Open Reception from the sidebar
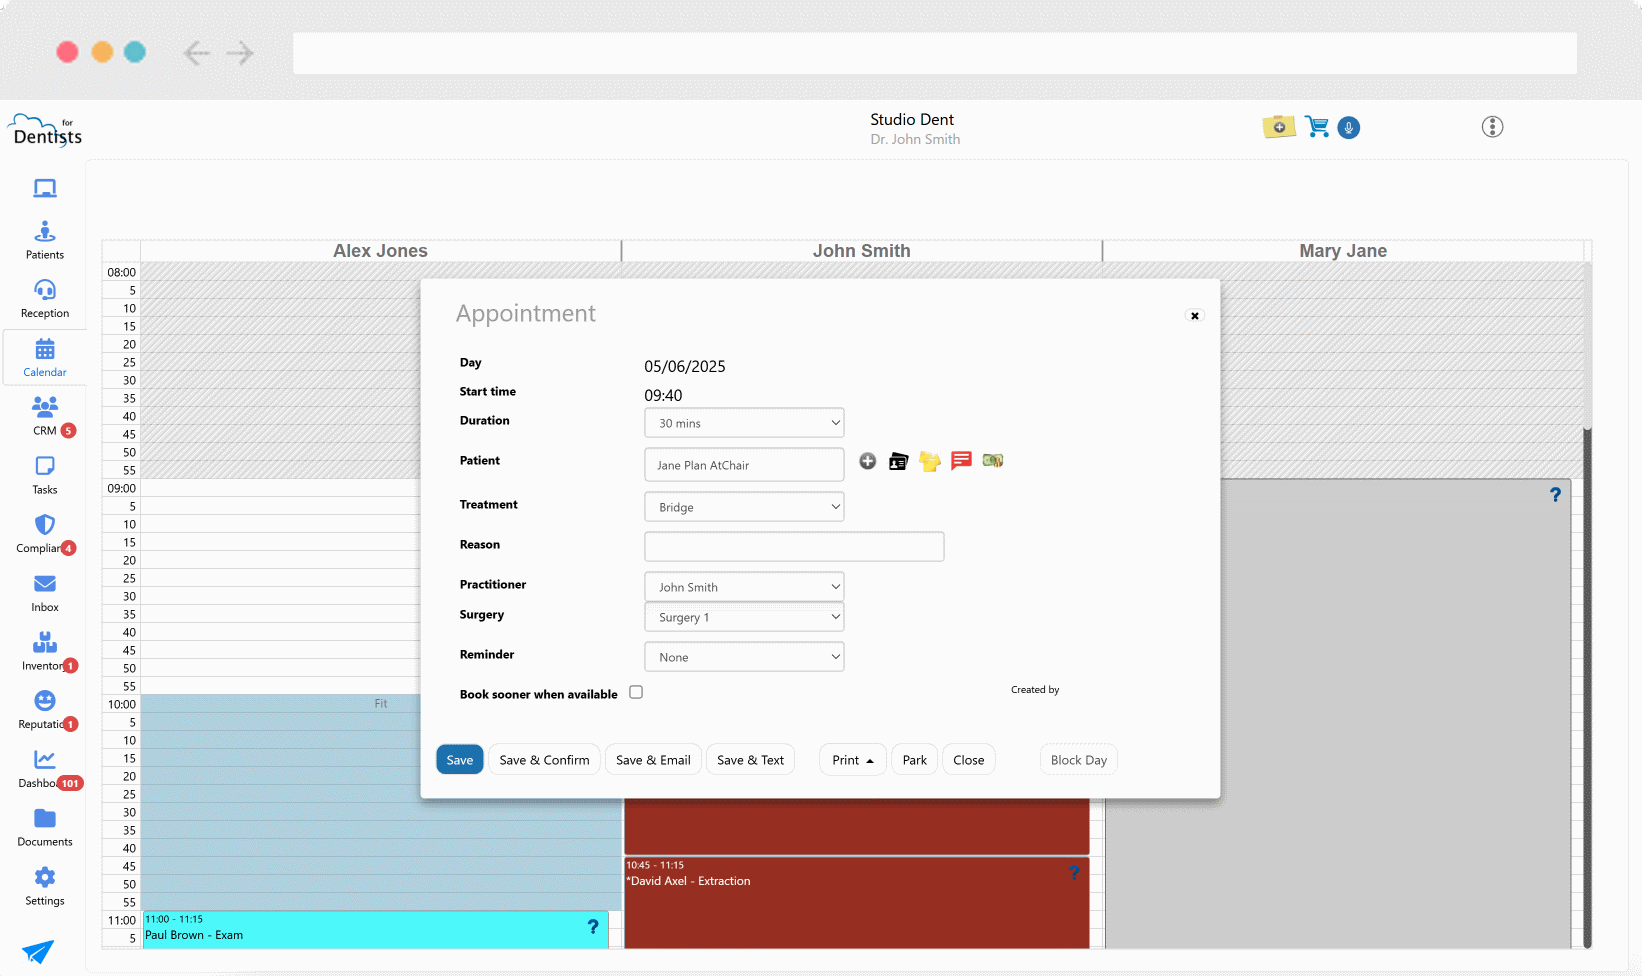The image size is (1642, 976). click(45, 298)
